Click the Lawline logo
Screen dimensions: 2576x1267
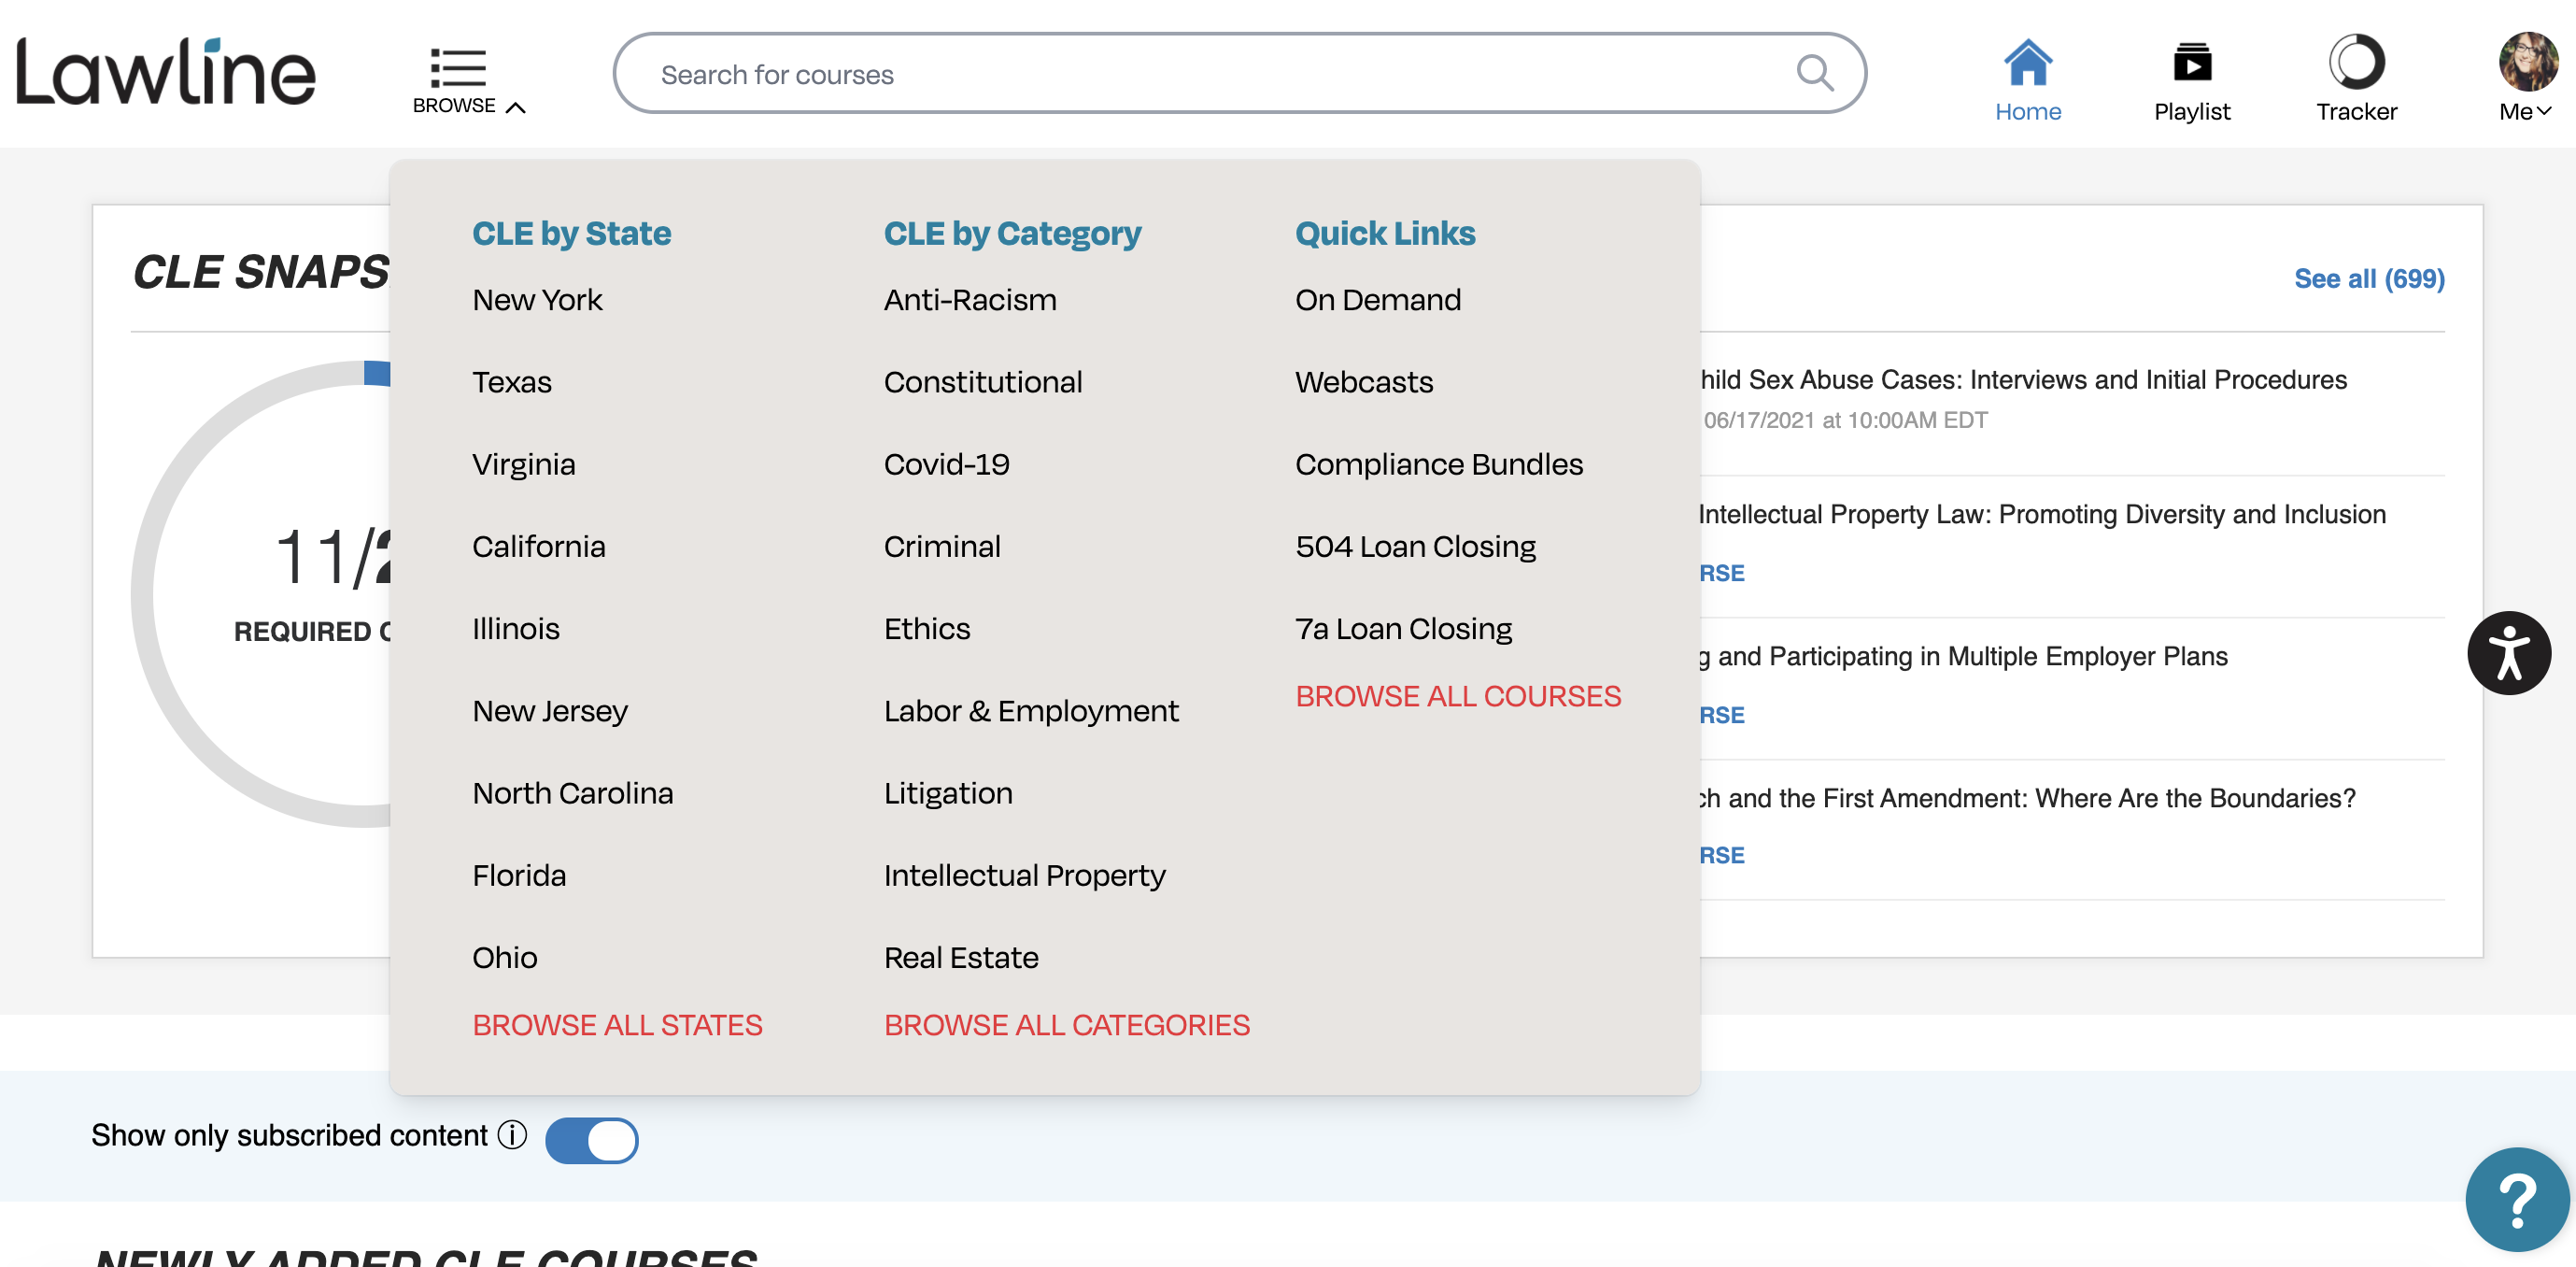[166, 72]
